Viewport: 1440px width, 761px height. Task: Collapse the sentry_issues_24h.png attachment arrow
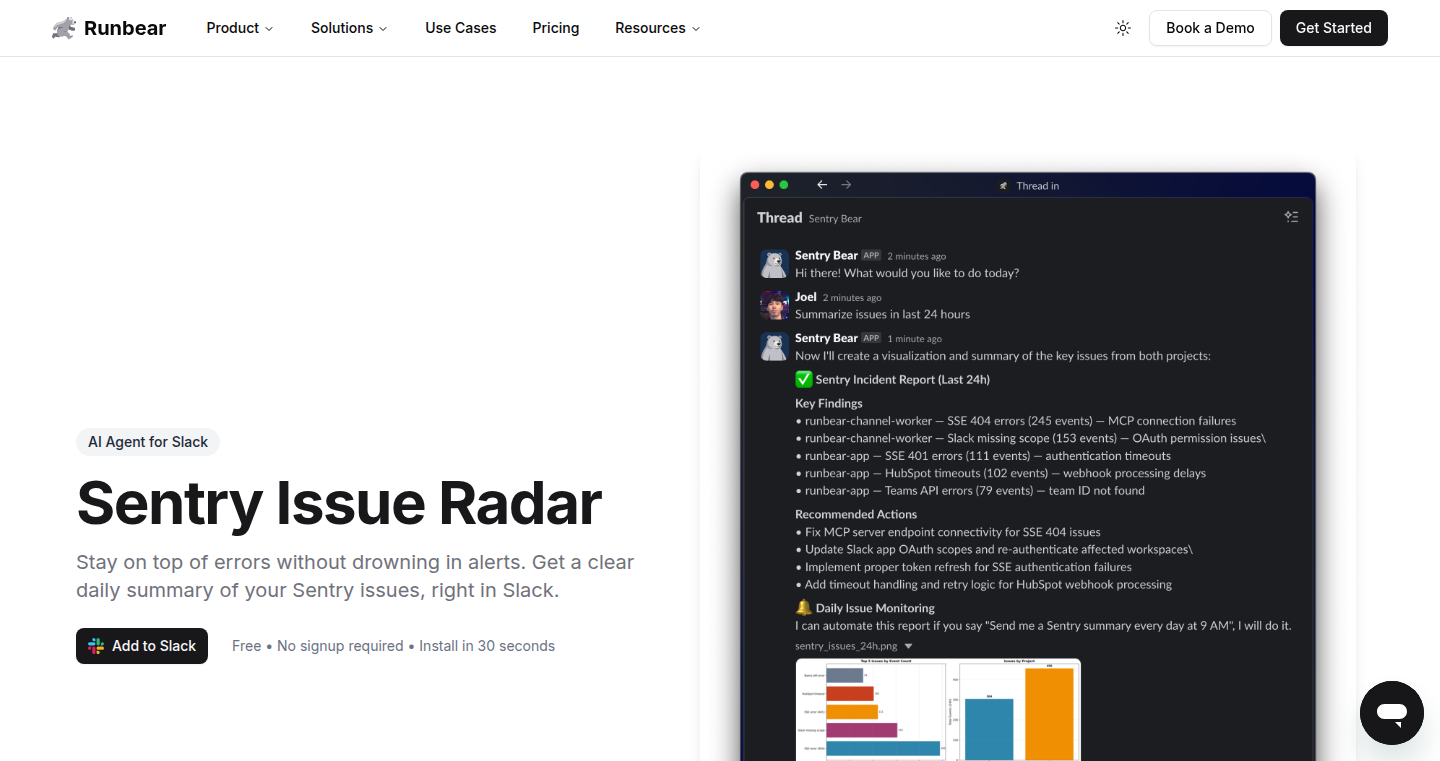click(x=909, y=647)
